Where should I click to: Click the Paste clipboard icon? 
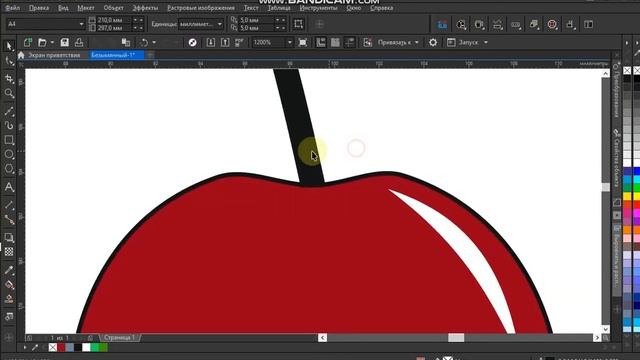click(x=126, y=42)
